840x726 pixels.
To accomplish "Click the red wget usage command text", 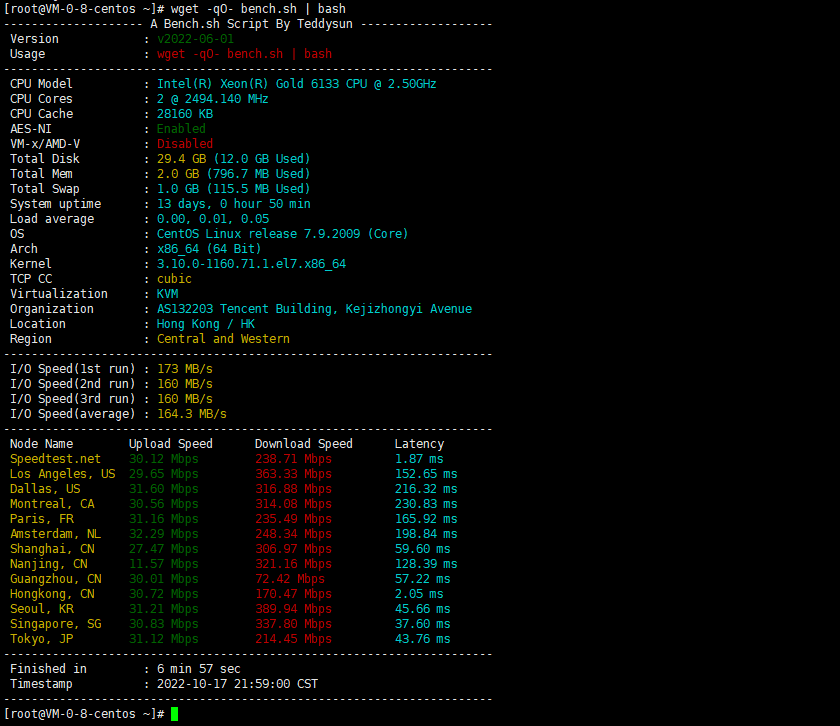I will pos(244,54).
